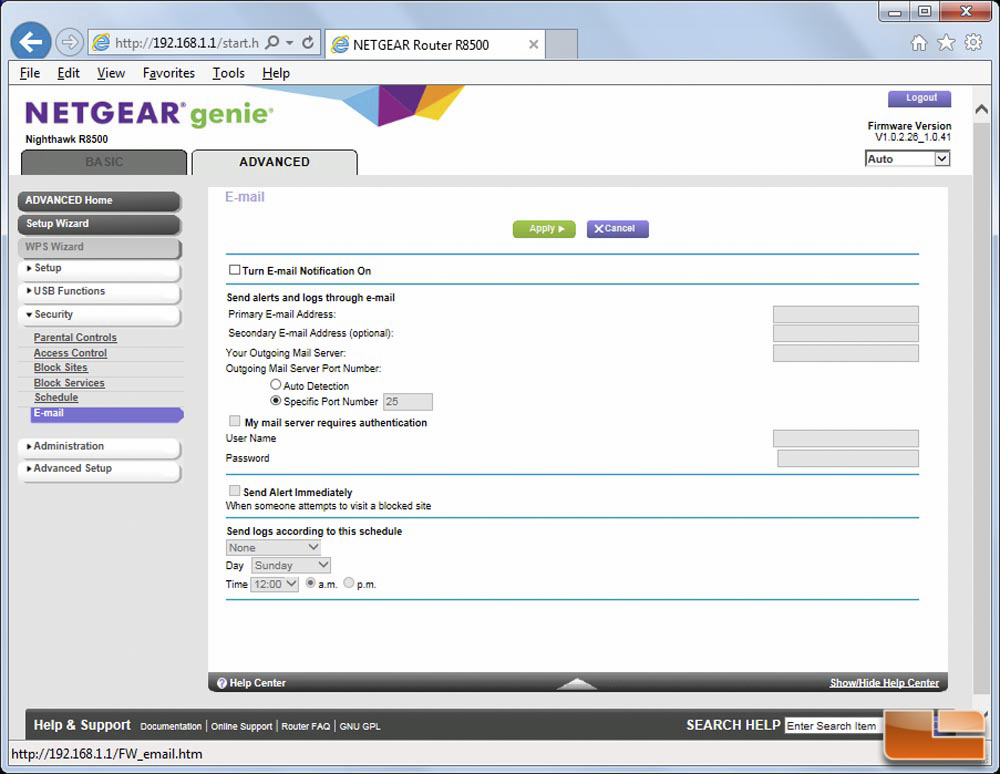Select the a.m. radio button
Screen dimensions: 1000x774
pyautogui.click(x=311, y=583)
